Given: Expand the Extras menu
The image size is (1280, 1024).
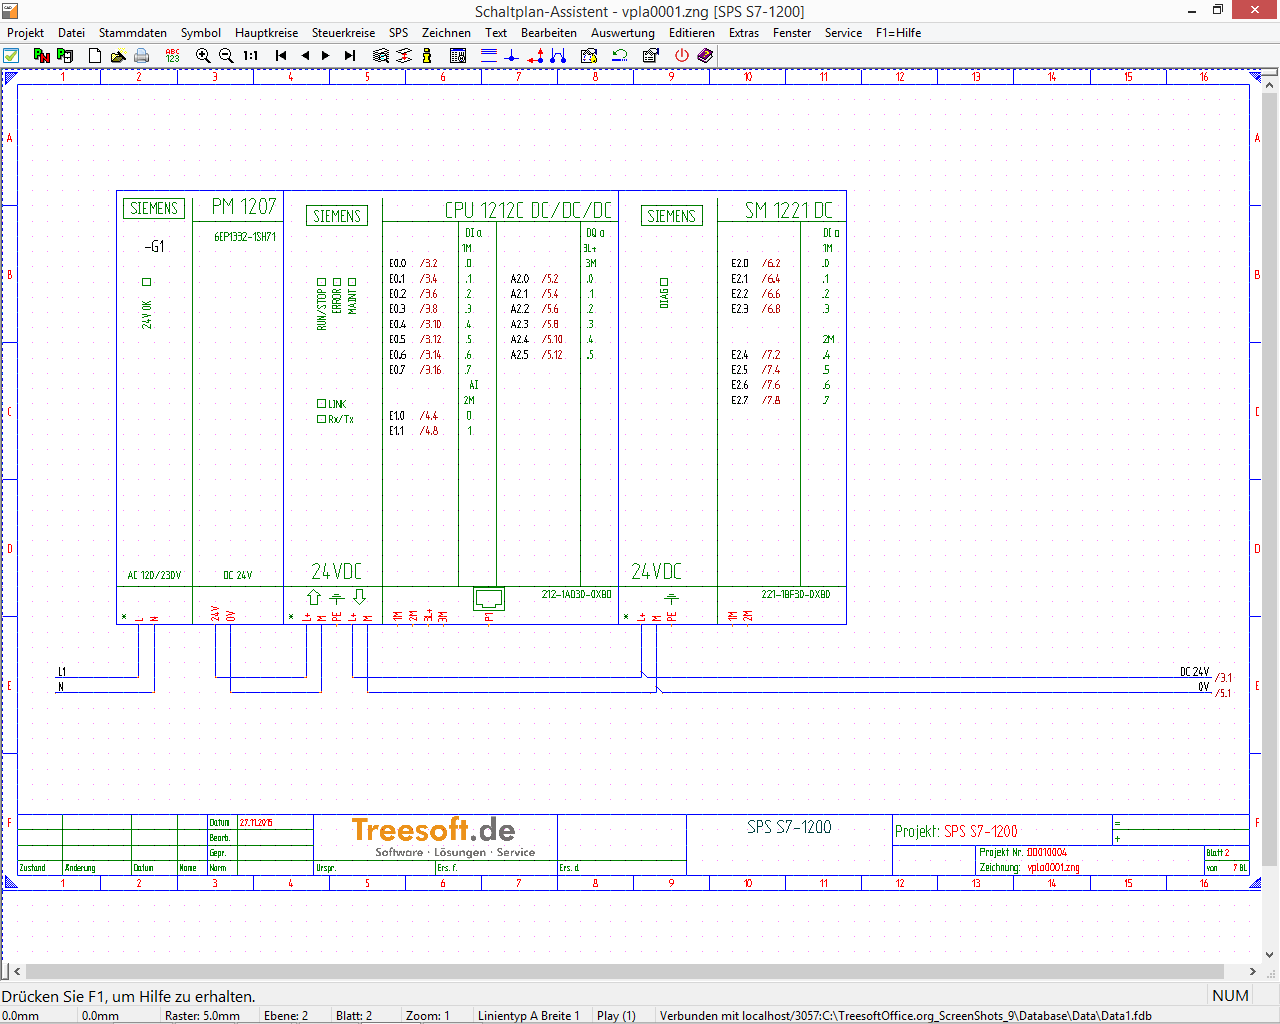Looking at the screenshot, I should [x=743, y=33].
